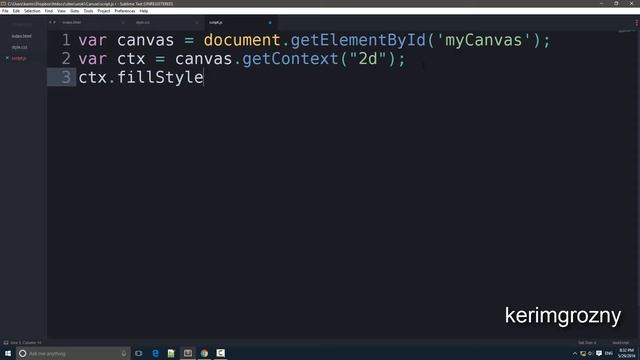Click the minimap in editor corner
The width and height of the screenshot is (640, 360).
(x=626, y=31)
